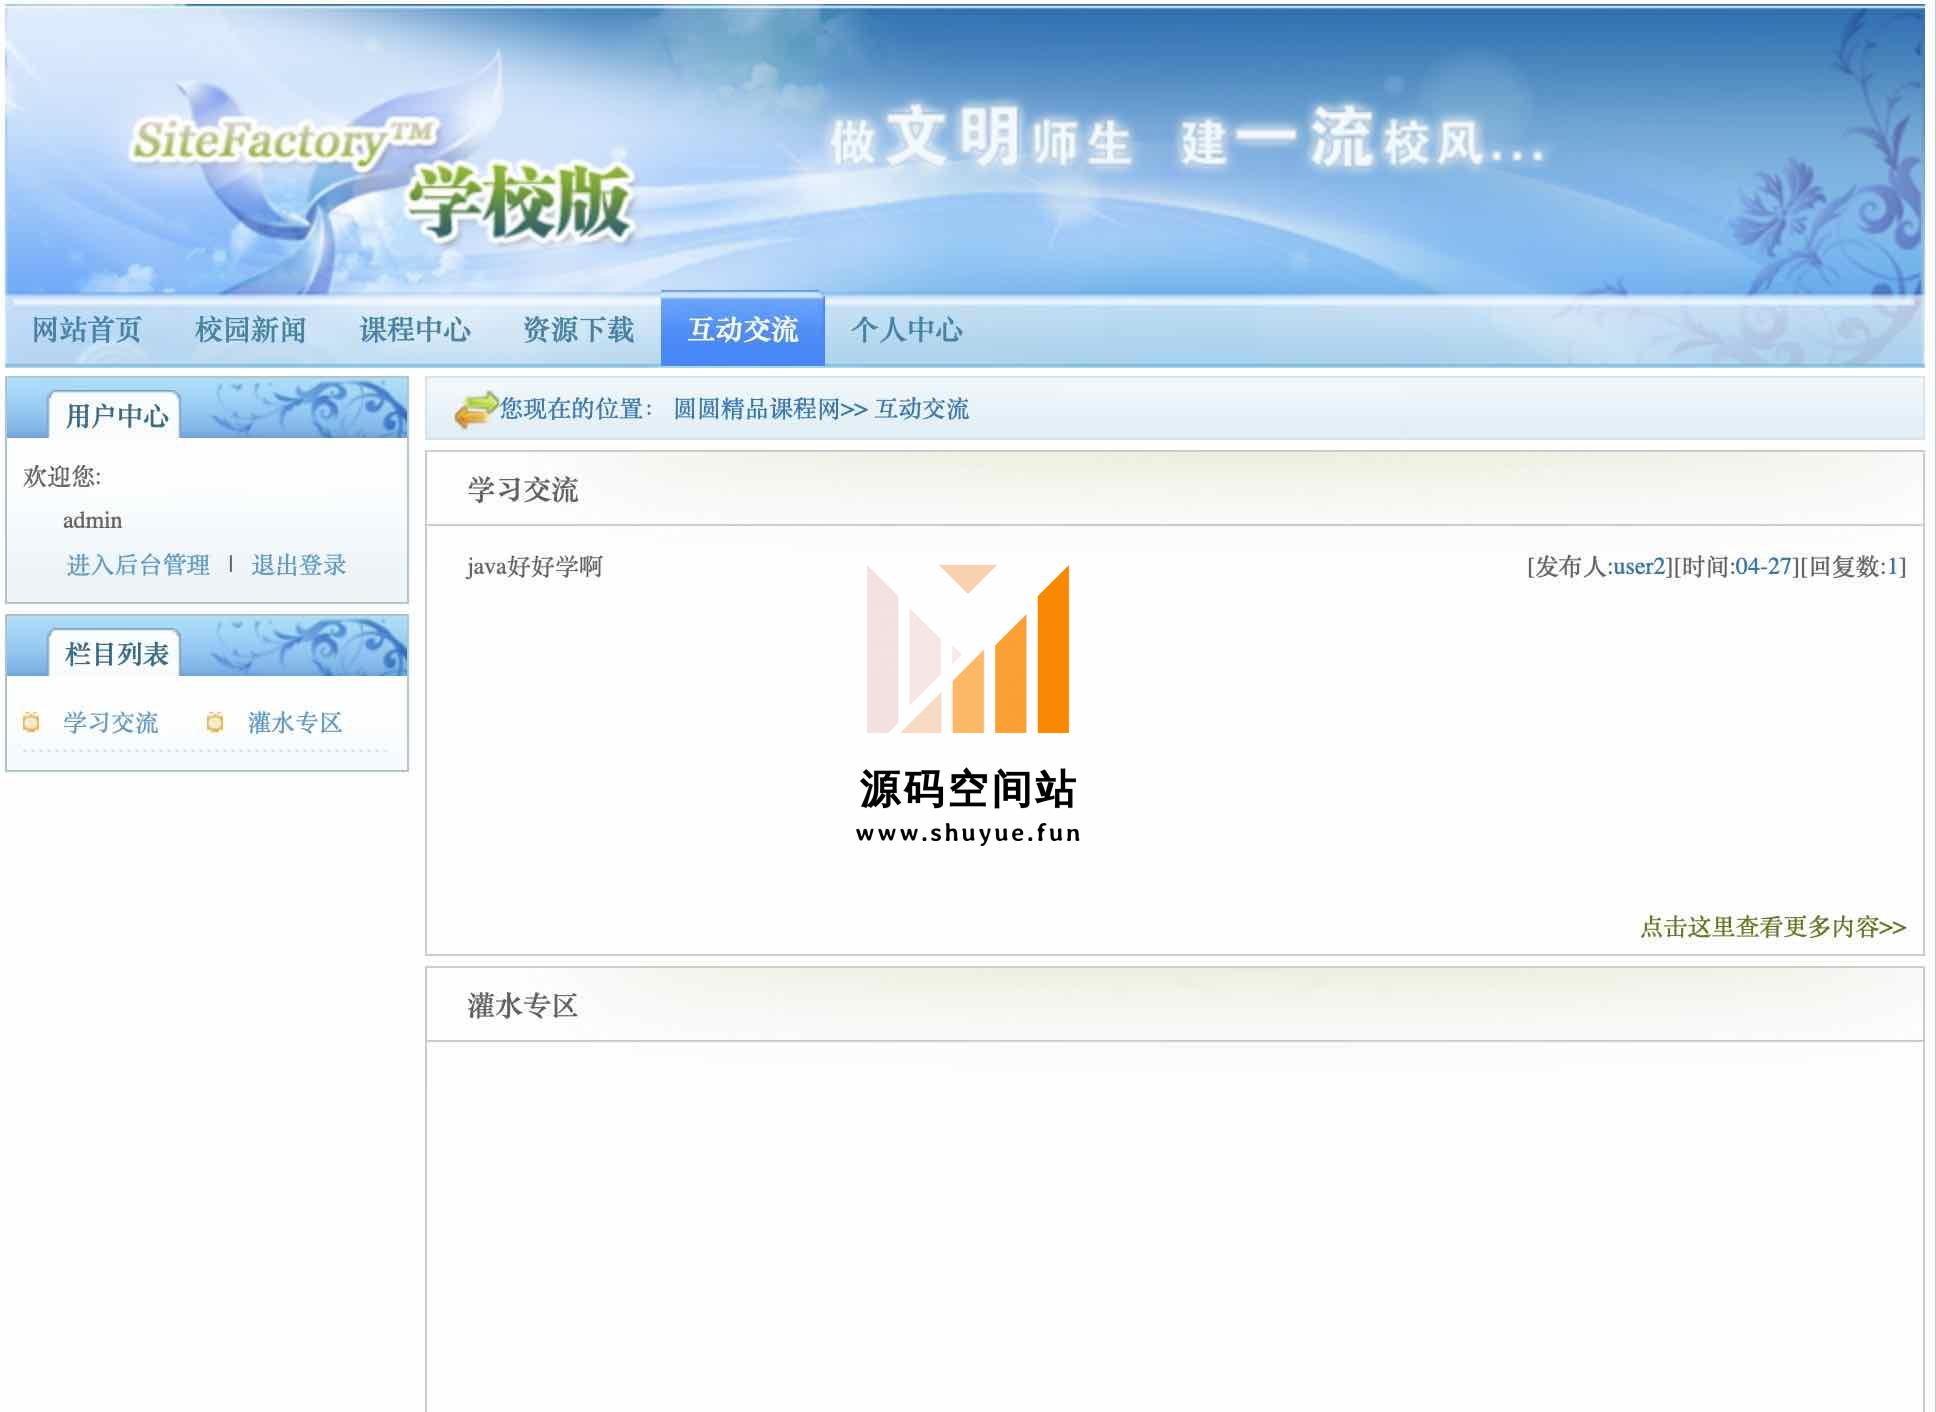Click 点击这里查看更多内容>> link

(1773, 927)
